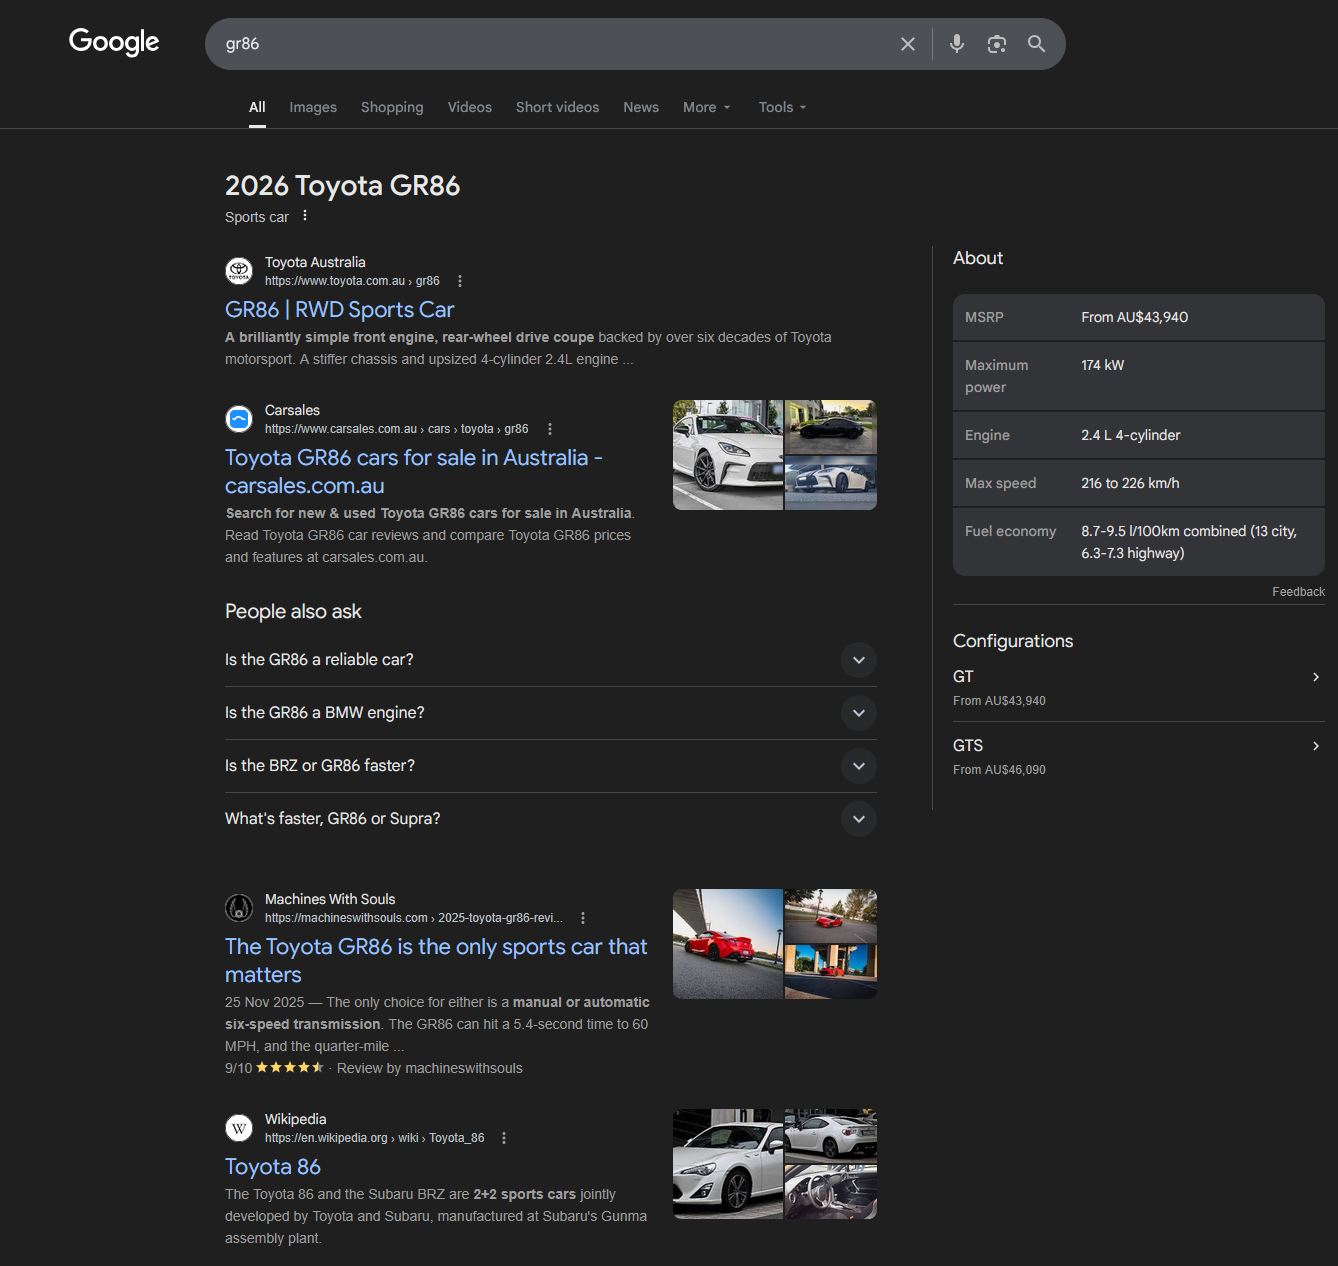
Task: Open Machines With Souls result options
Action: click(583, 918)
